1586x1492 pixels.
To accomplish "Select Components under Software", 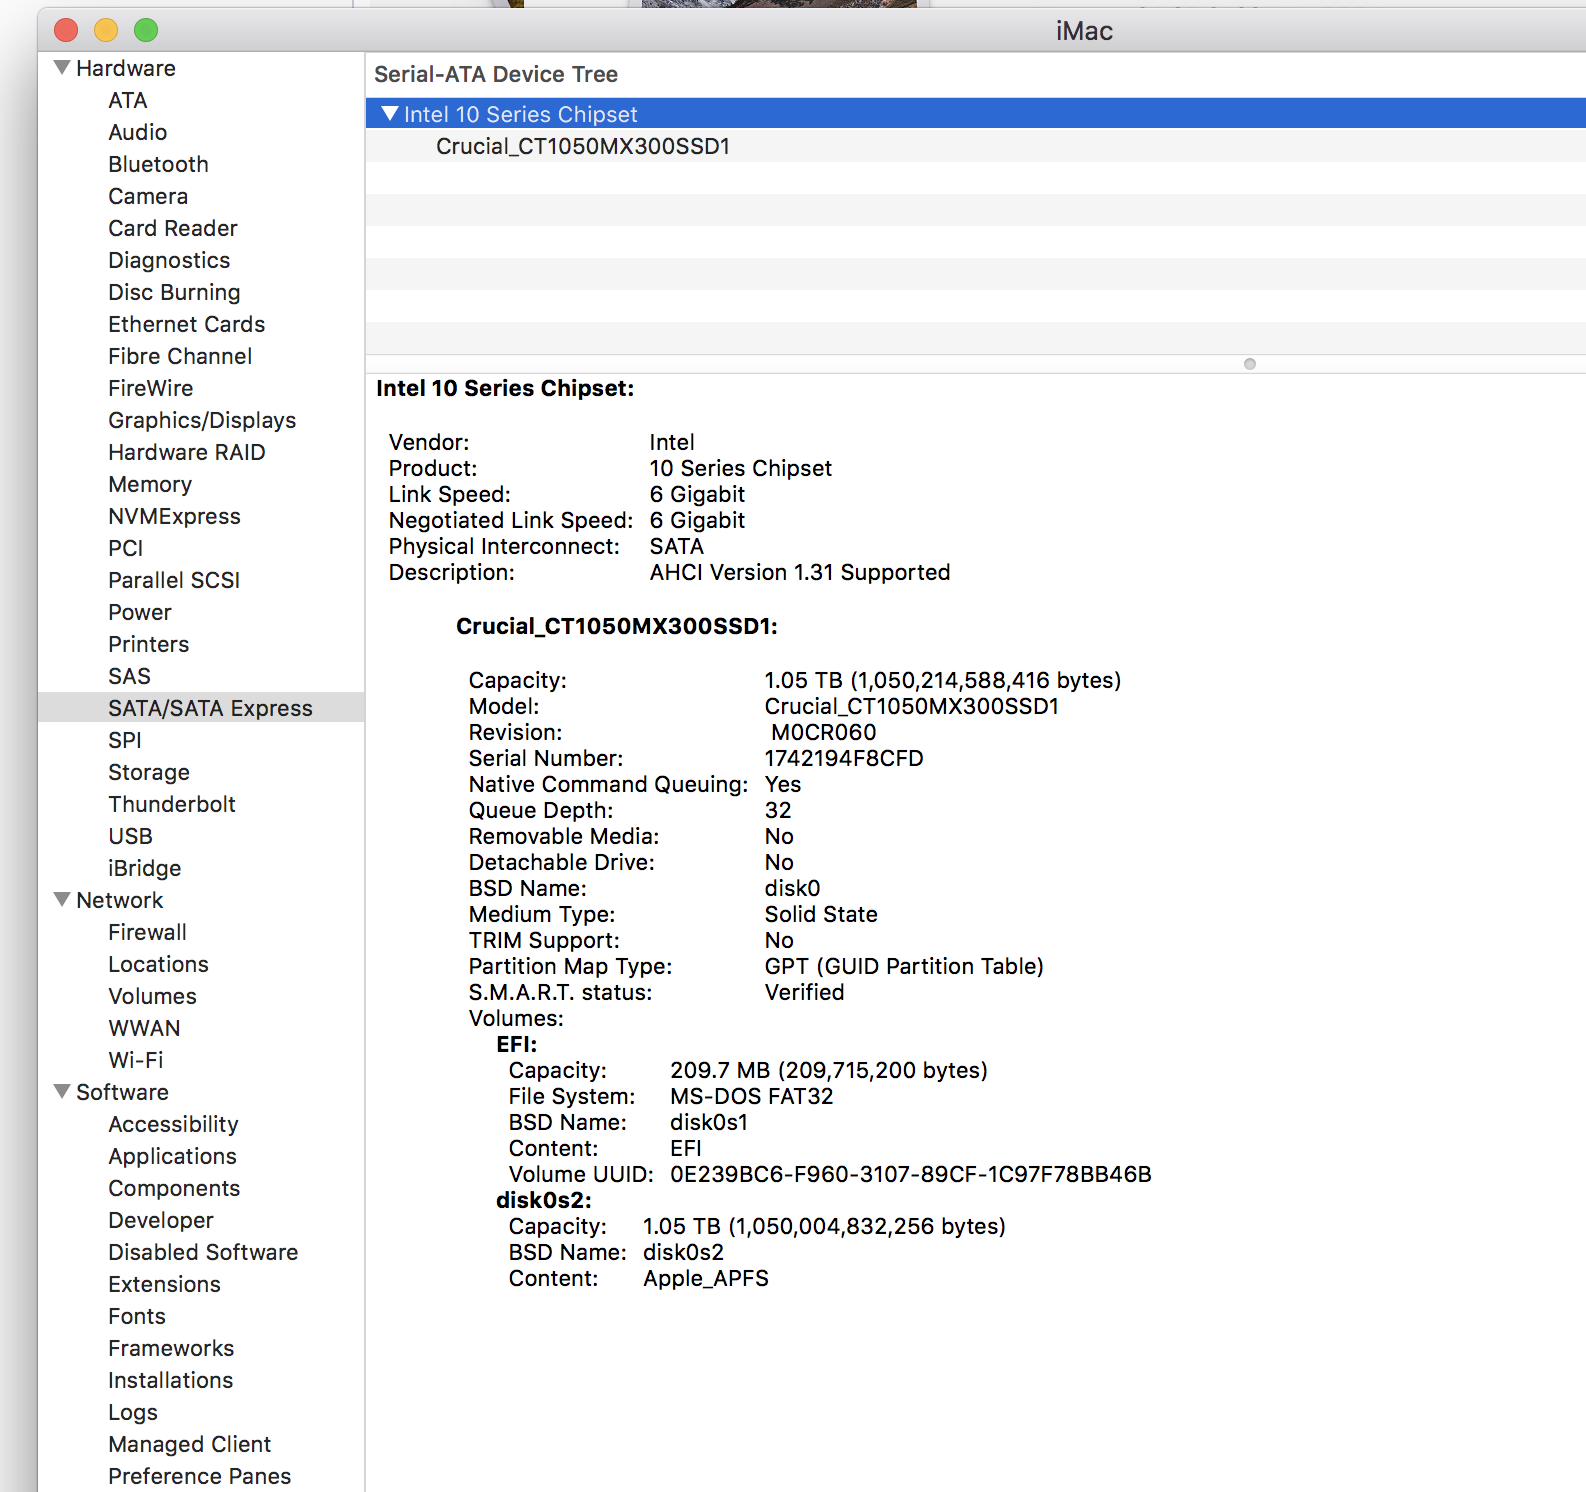I will (175, 1188).
